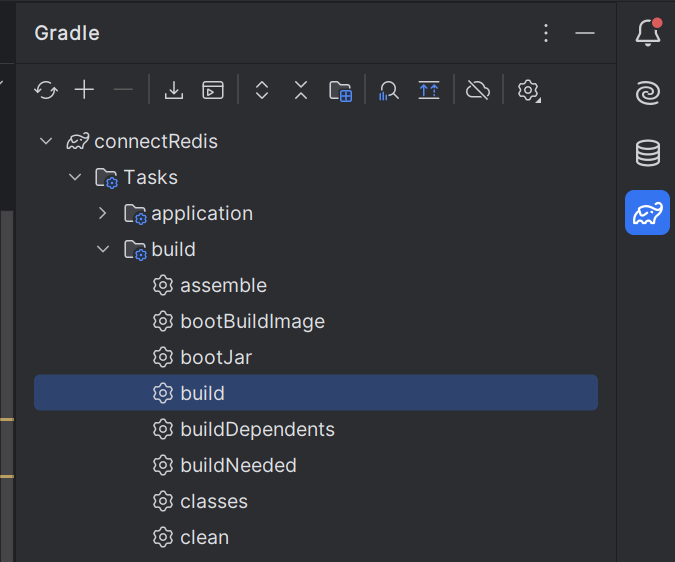Click the plus icon to link Gradle project

pos(84,90)
